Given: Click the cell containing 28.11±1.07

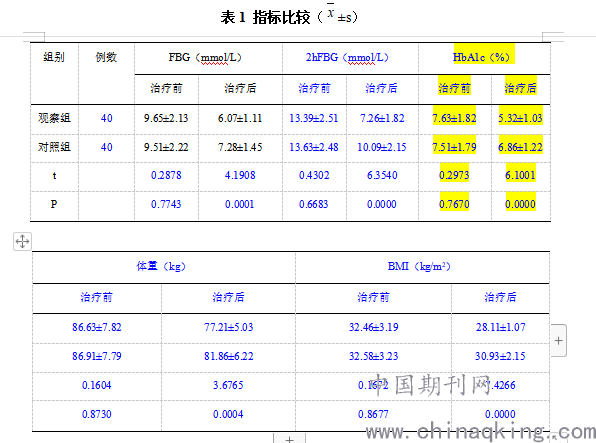Looking at the screenshot, I should coord(501,327).
